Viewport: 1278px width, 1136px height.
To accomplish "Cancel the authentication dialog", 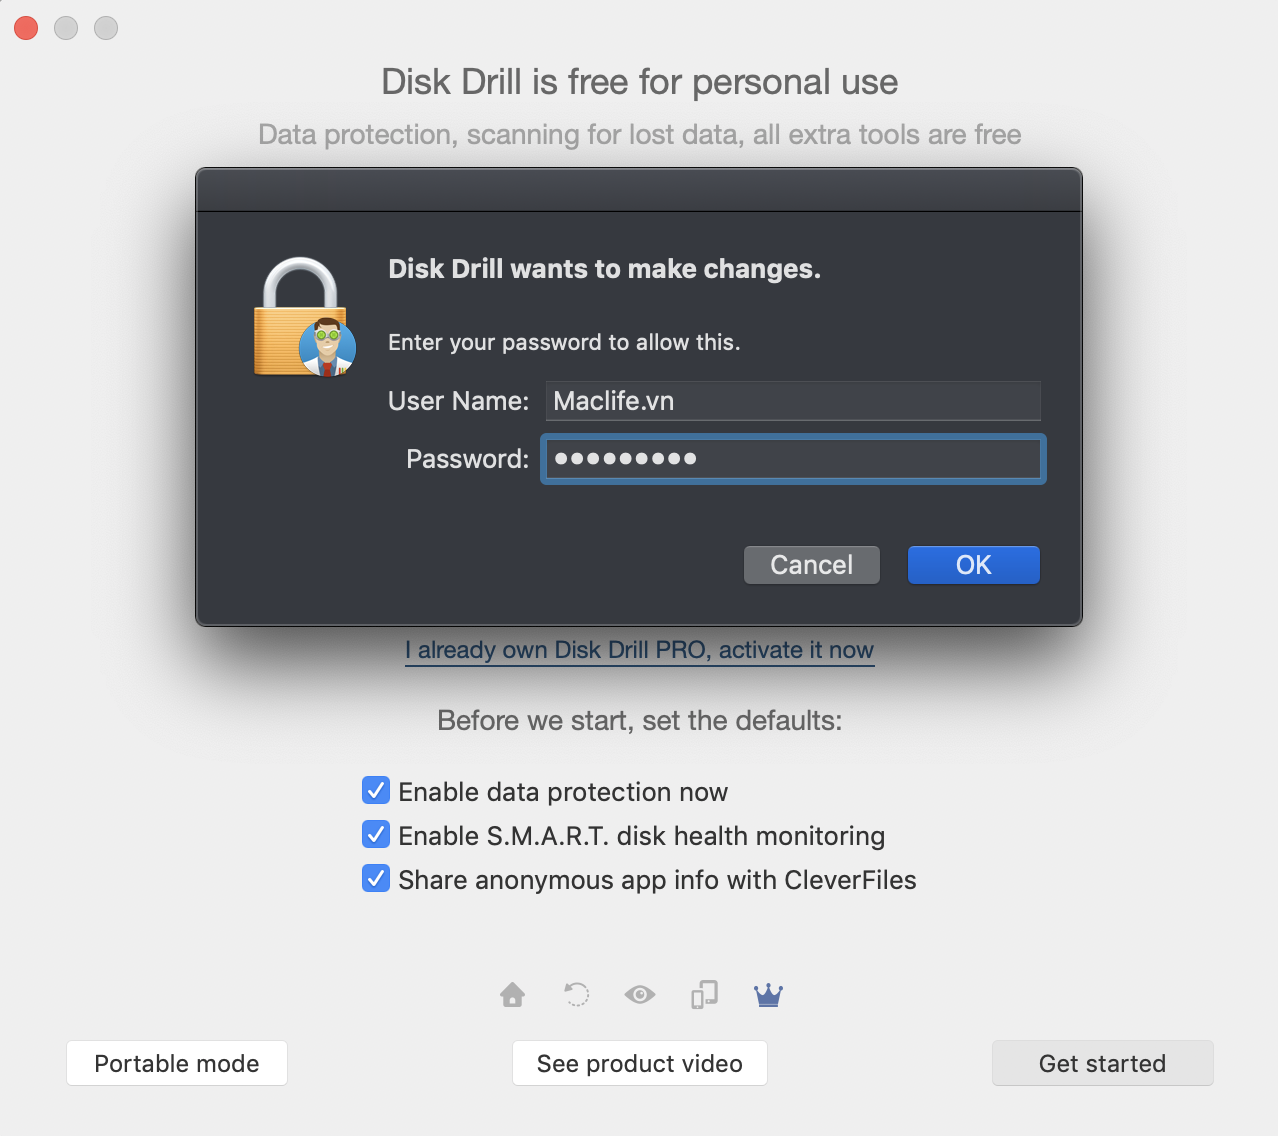I will pyautogui.click(x=811, y=564).
